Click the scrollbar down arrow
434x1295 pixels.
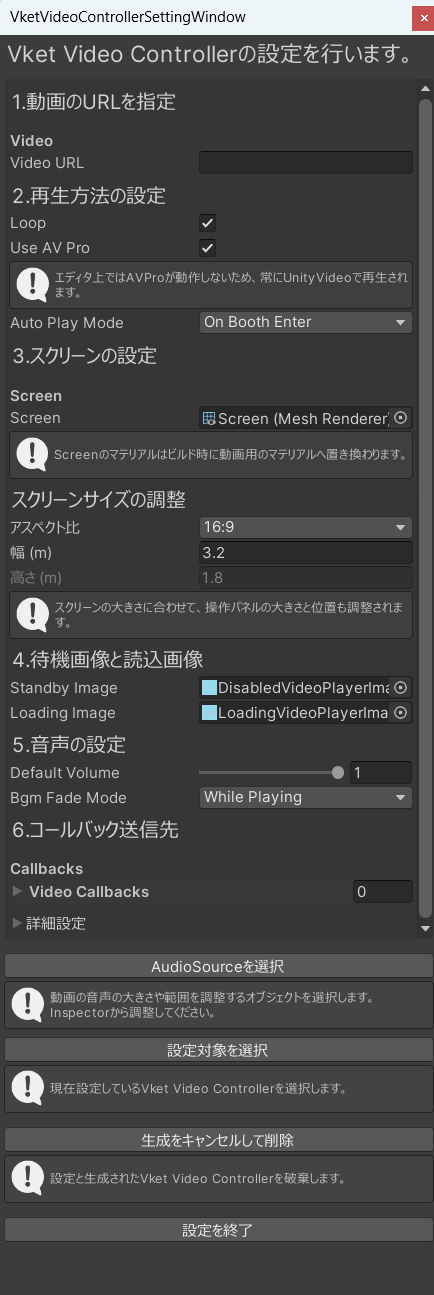[x=425, y=929]
